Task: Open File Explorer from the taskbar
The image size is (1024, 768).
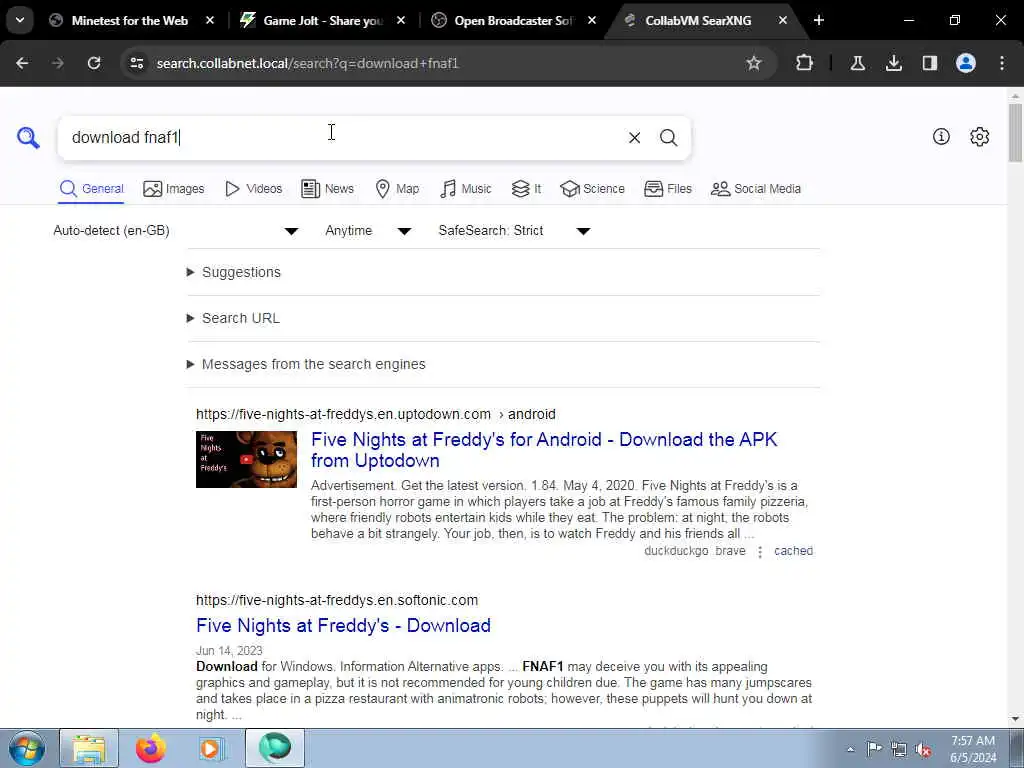Action: (x=89, y=748)
